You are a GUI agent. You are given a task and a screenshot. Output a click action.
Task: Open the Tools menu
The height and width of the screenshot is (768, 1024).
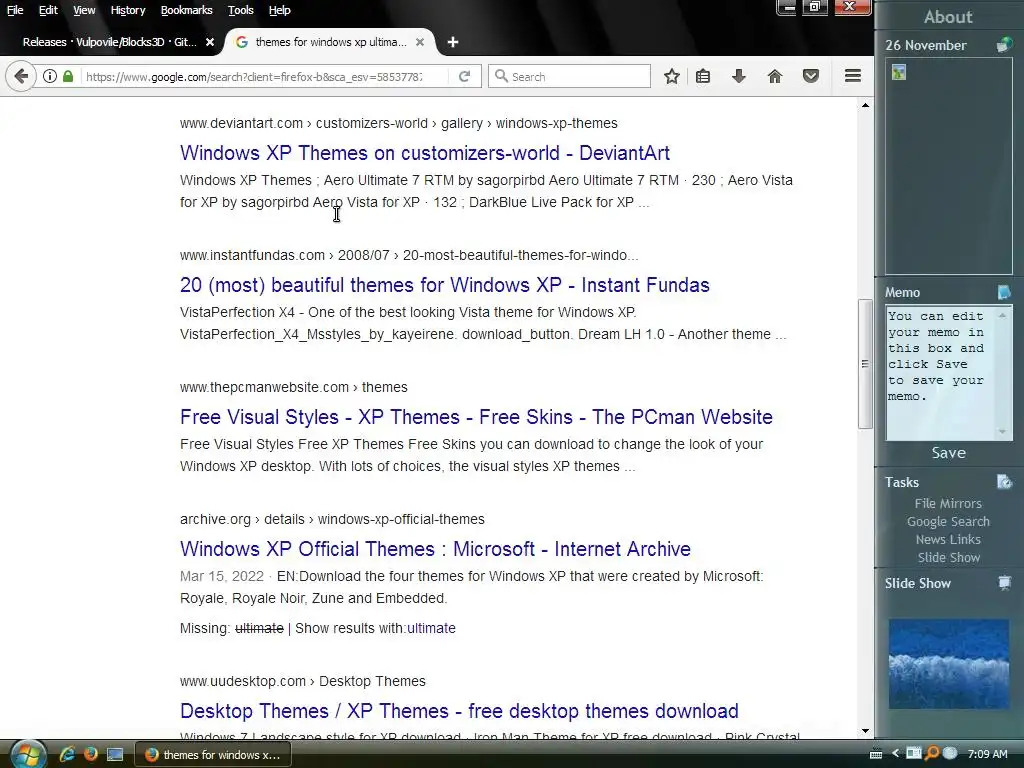(x=240, y=10)
